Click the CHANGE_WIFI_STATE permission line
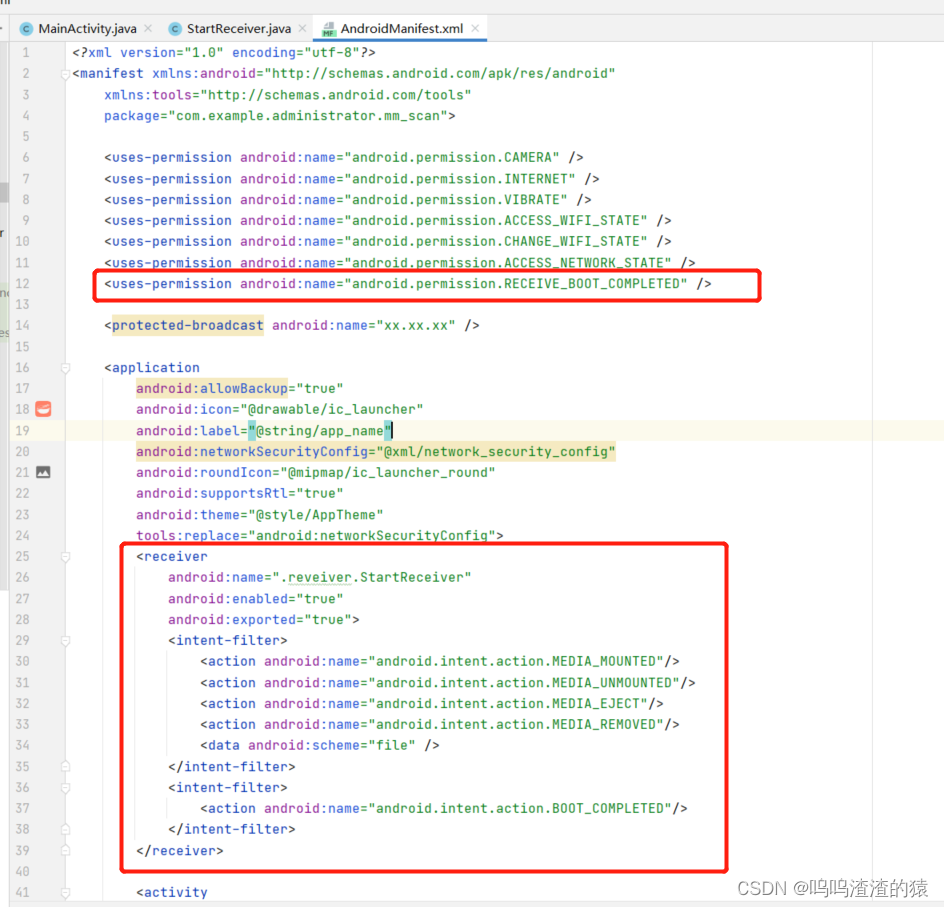944x907 pixels. tap(388, 241)
